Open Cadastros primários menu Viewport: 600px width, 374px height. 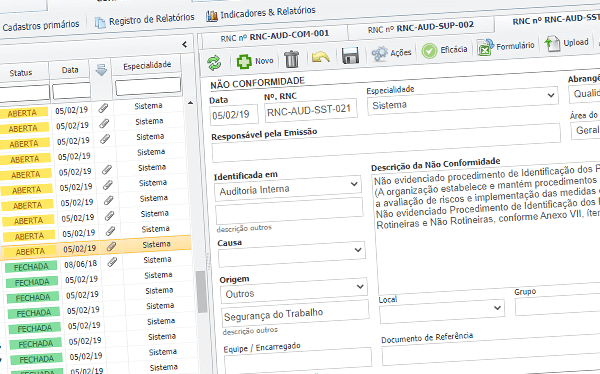click(x=41, y=26)
